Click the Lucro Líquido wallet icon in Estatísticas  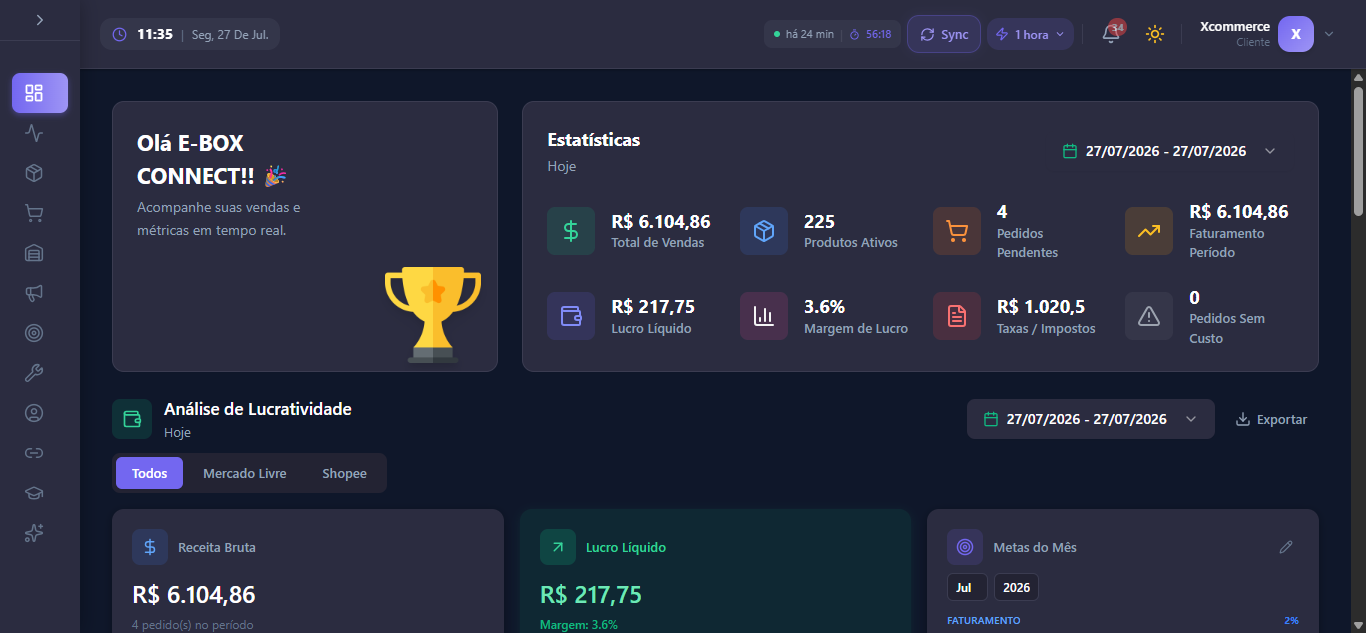(x=571, y=316)
